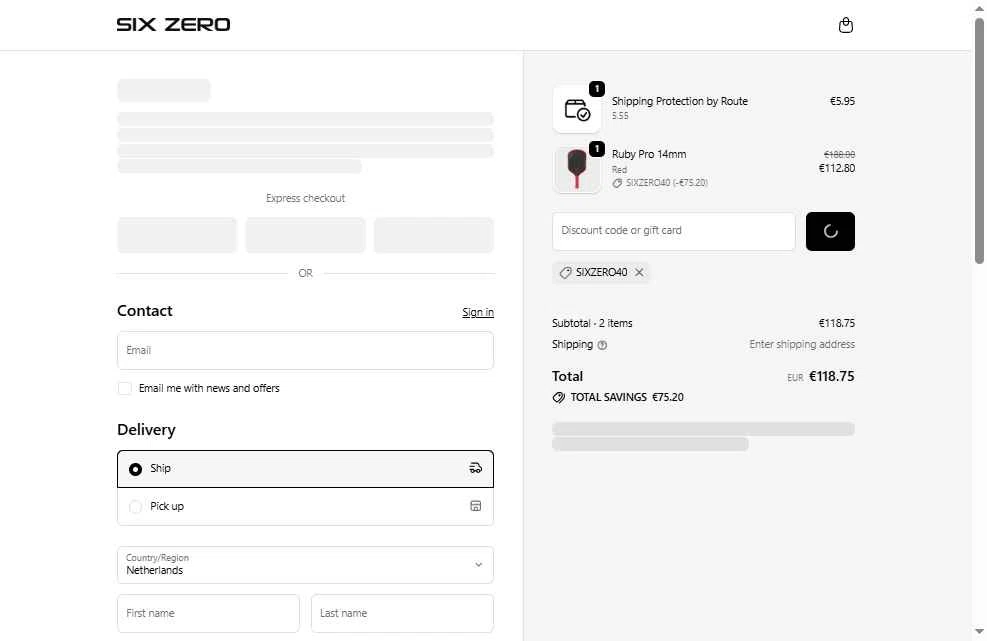Image resolution: width=987 pixels, height=641 pixels.
Task: Click the 'Express checkout' label
Action: tap(305, 198)
